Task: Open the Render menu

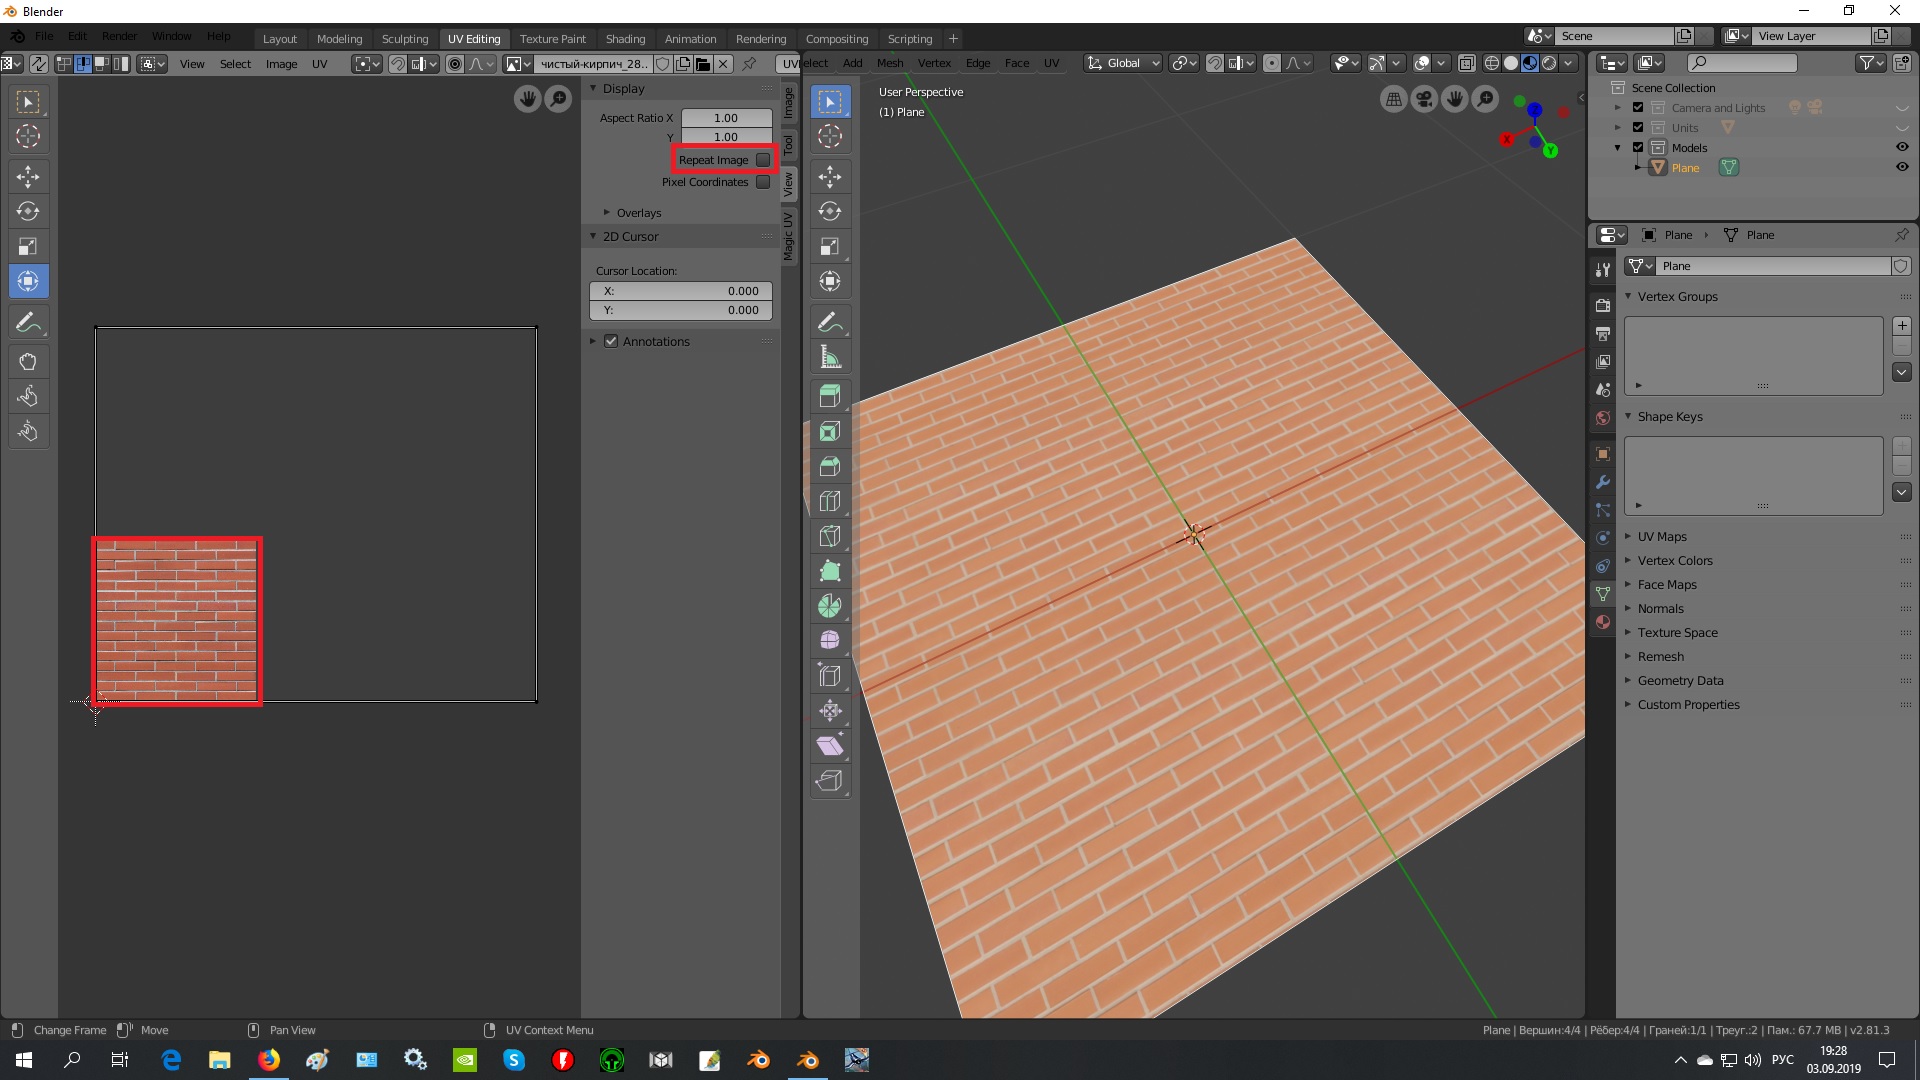Action: 119,36
